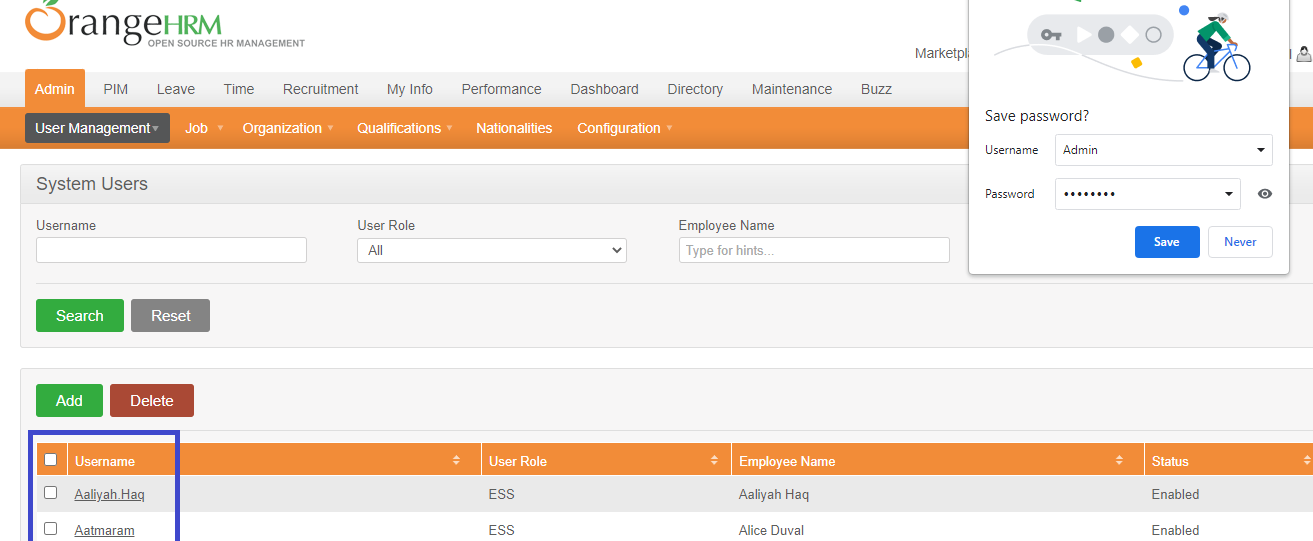Click the Reset button
Screen dimensions: 1313x541
(x=171, y=315)
